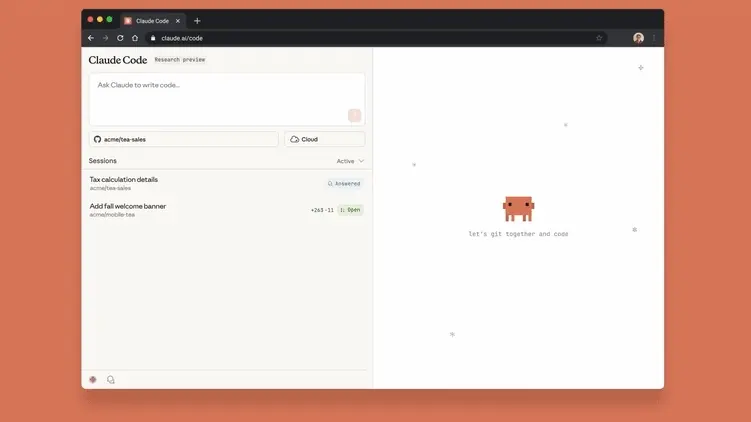This screenshot has width=751, height=422.
Task: Close the Claude Code browser tab
Action: [x=178, y=21]
